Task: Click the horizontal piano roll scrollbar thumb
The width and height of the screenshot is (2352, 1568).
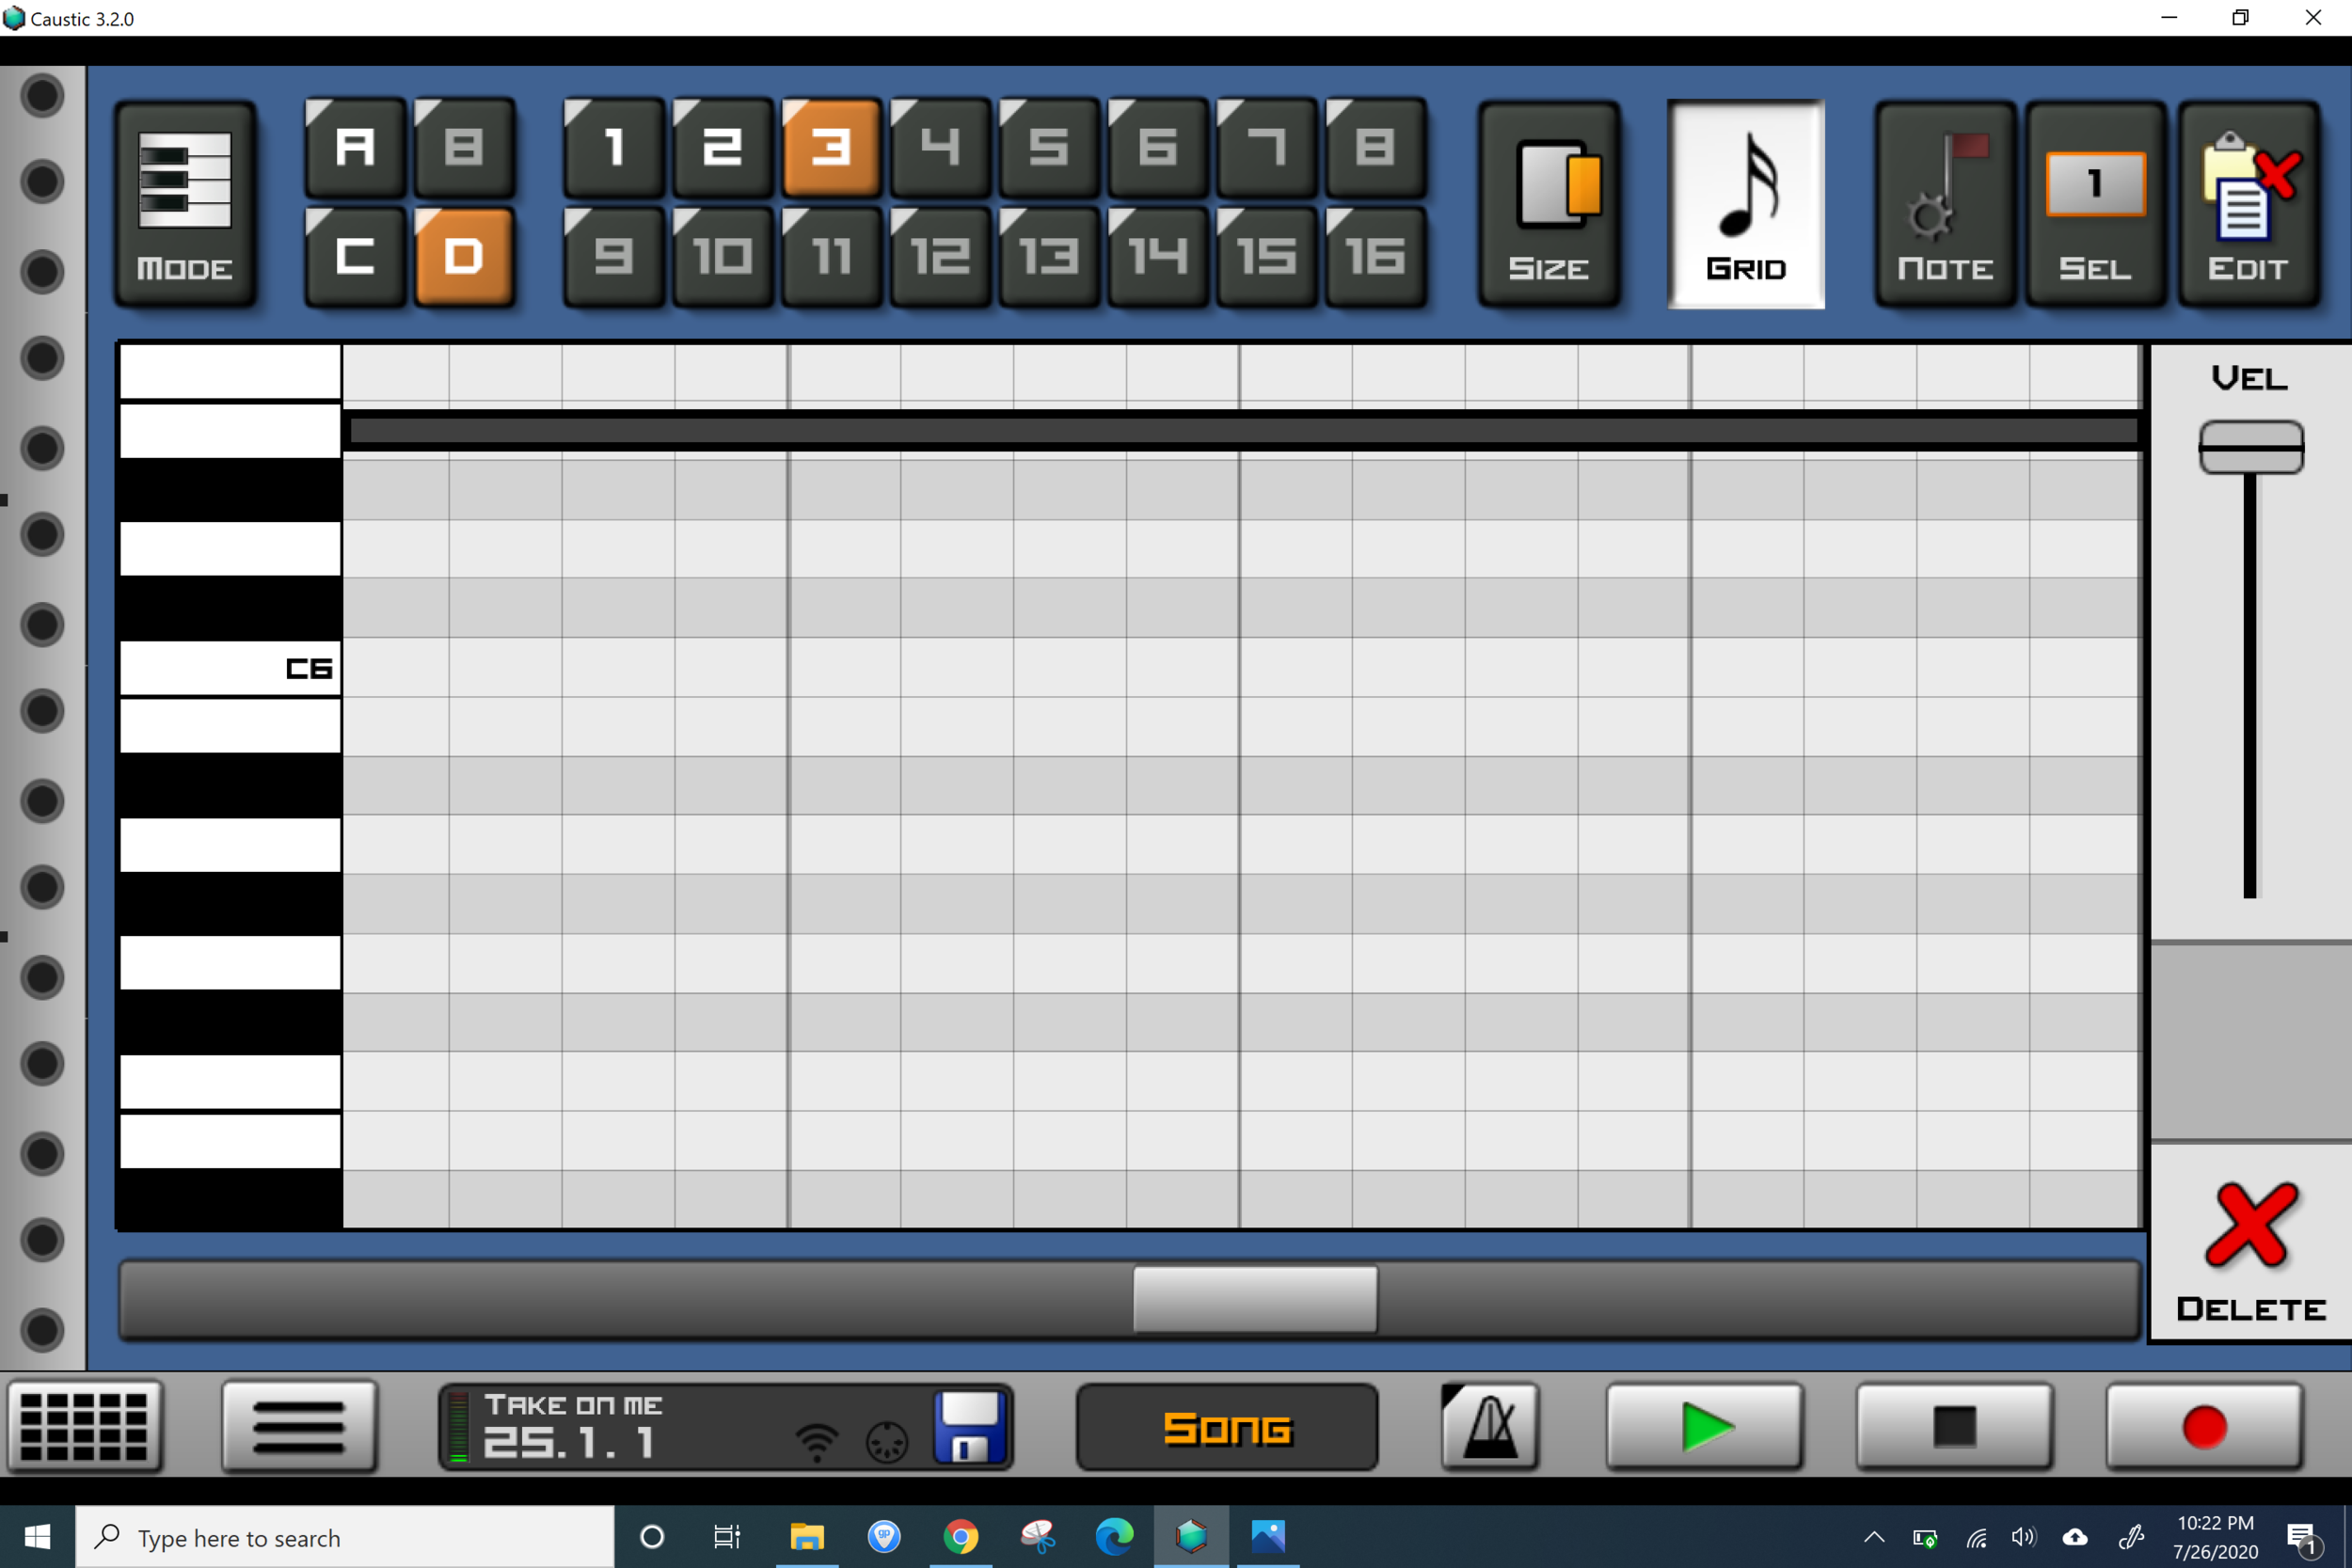Action: point(1255,1299)
